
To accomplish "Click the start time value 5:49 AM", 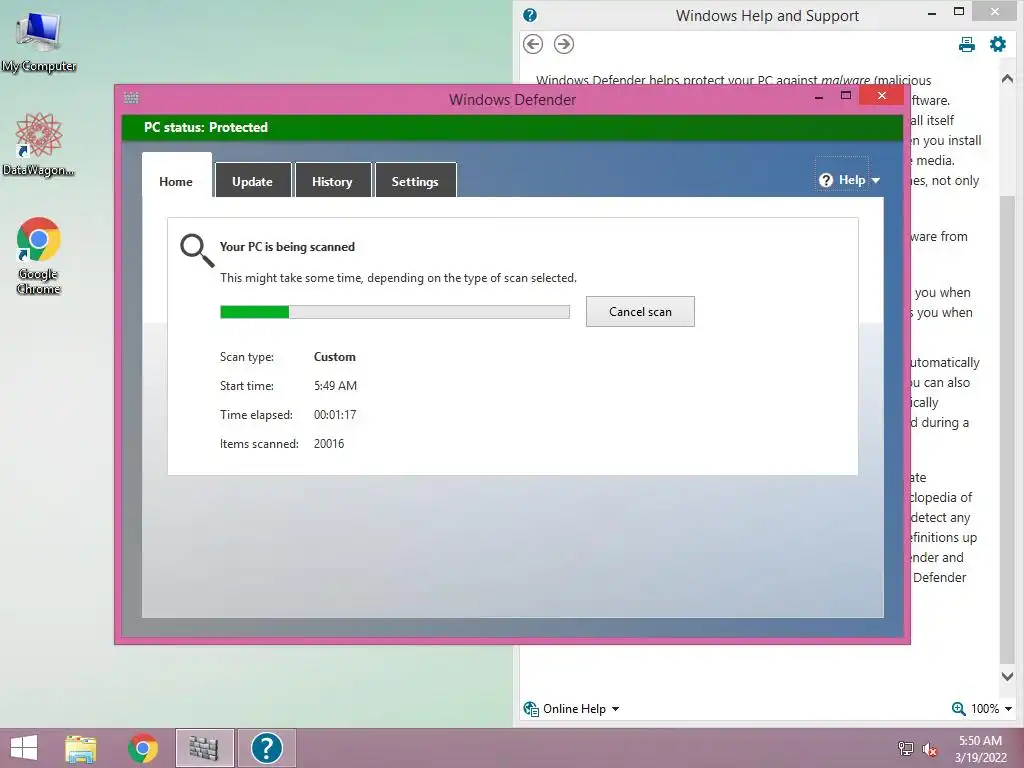I will (335, 385).
